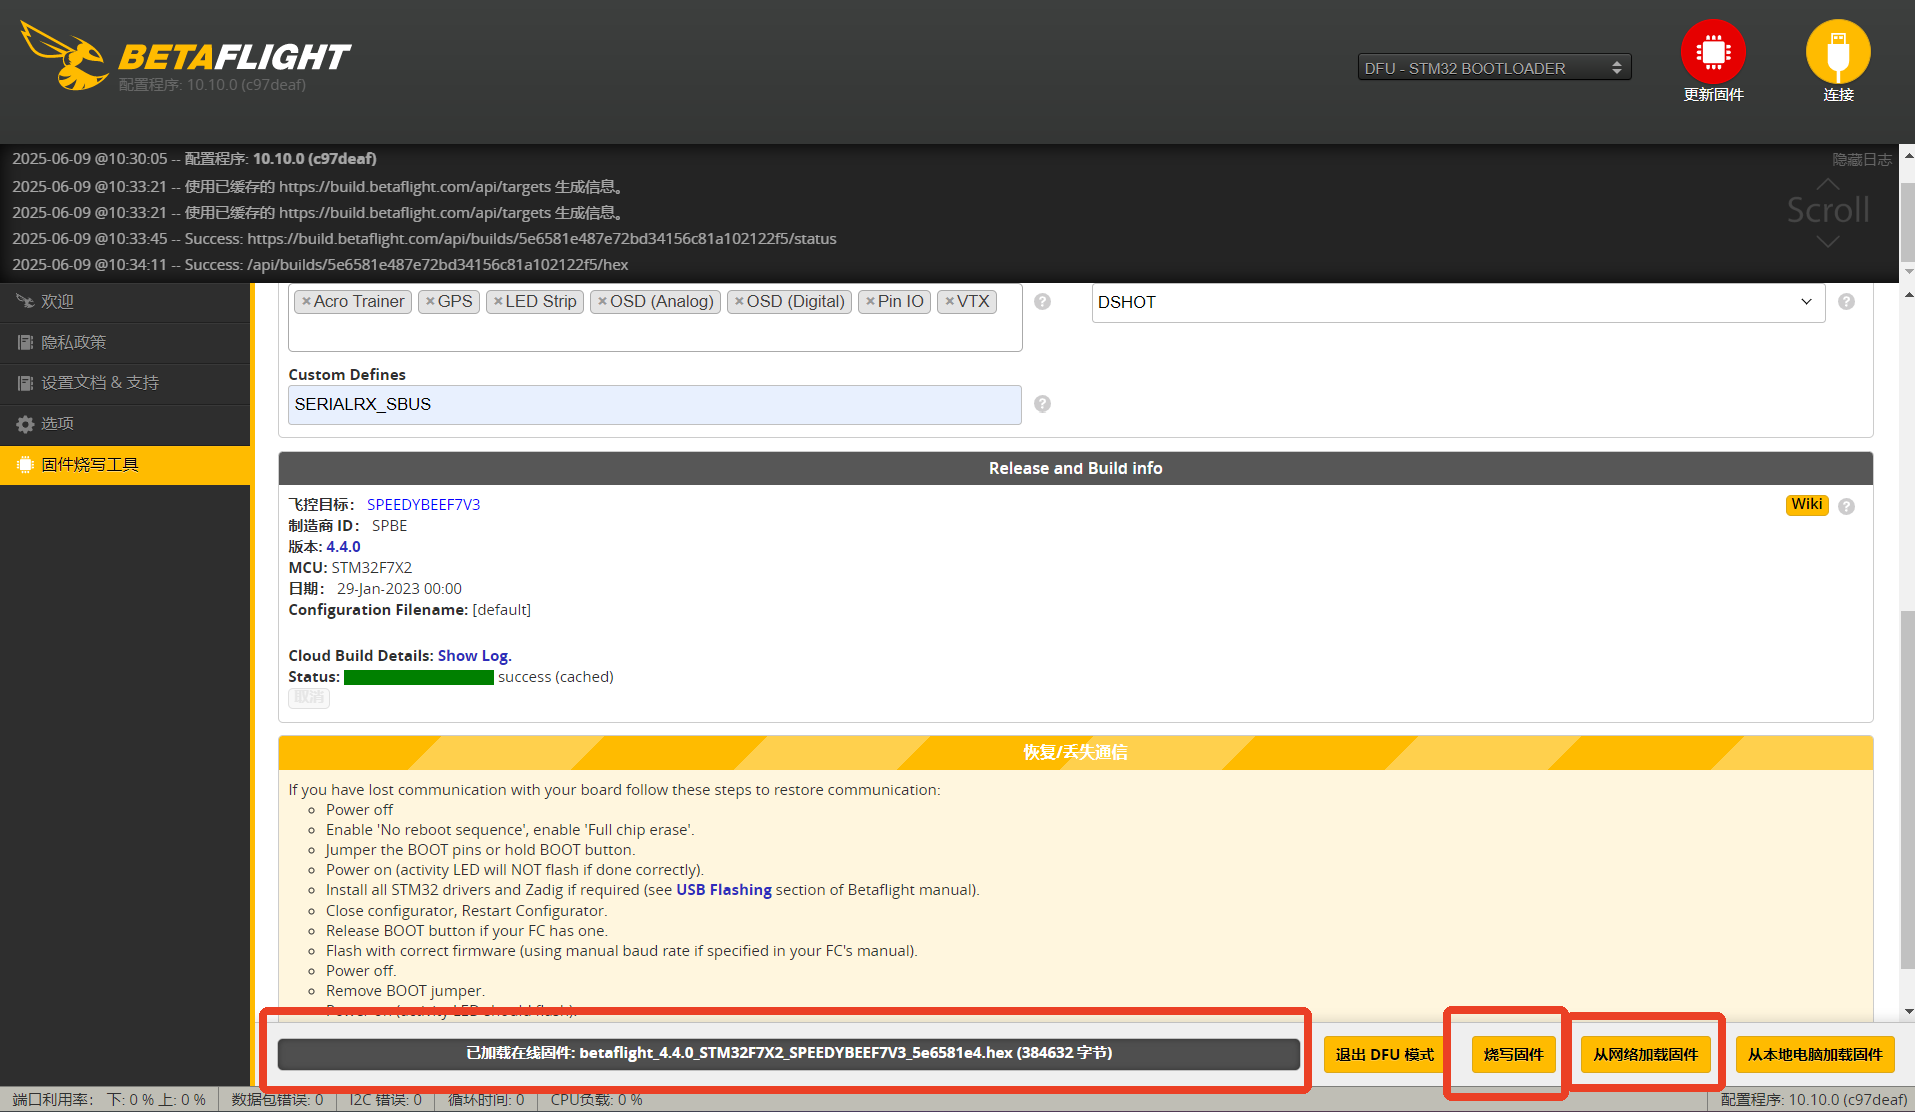This screenshot has width=1915, height=1112.
Task: Remove the LED Strip option tag
Action: tap(498, 302)
